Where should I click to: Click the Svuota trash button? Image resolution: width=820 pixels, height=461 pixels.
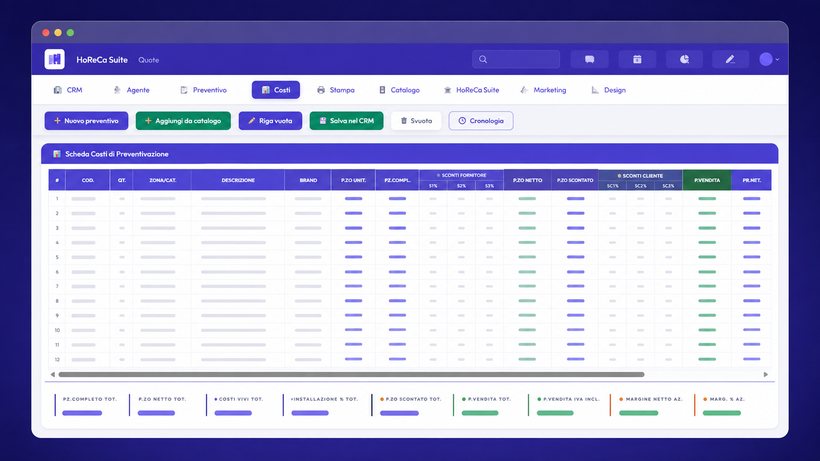[416, 121]
